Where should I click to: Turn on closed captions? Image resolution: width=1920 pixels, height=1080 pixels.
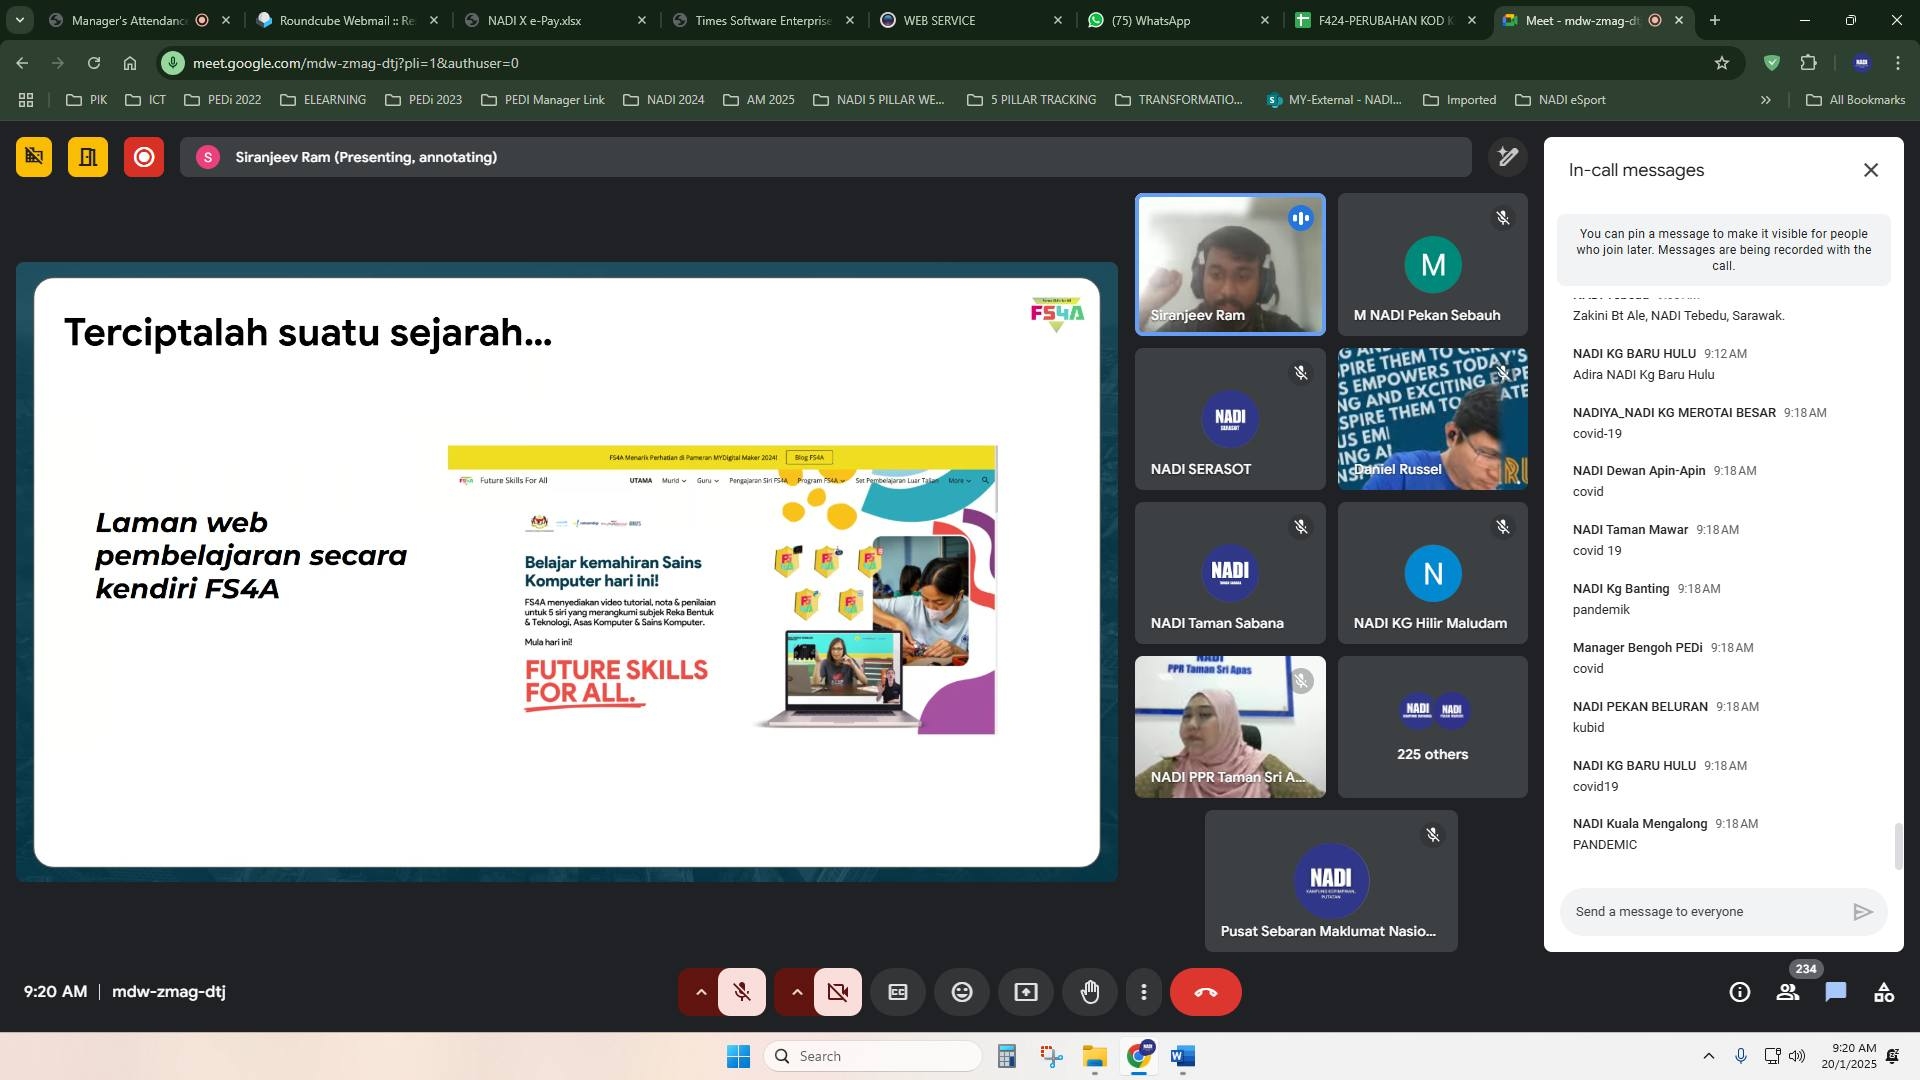click(x=898, y=992)
